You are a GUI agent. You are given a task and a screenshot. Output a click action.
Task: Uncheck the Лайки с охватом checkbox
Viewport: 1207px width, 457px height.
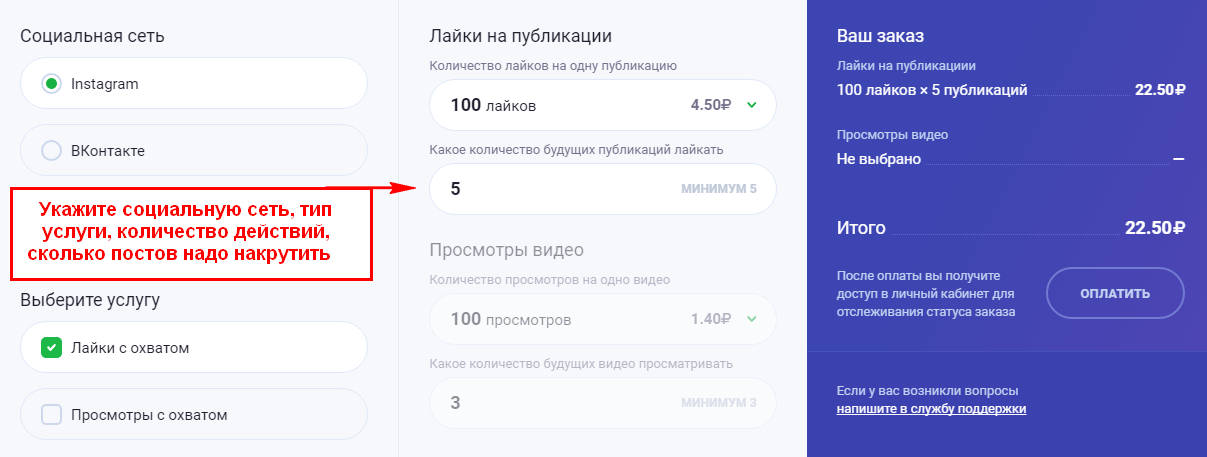pyautogui.click(x=51, y=348)
